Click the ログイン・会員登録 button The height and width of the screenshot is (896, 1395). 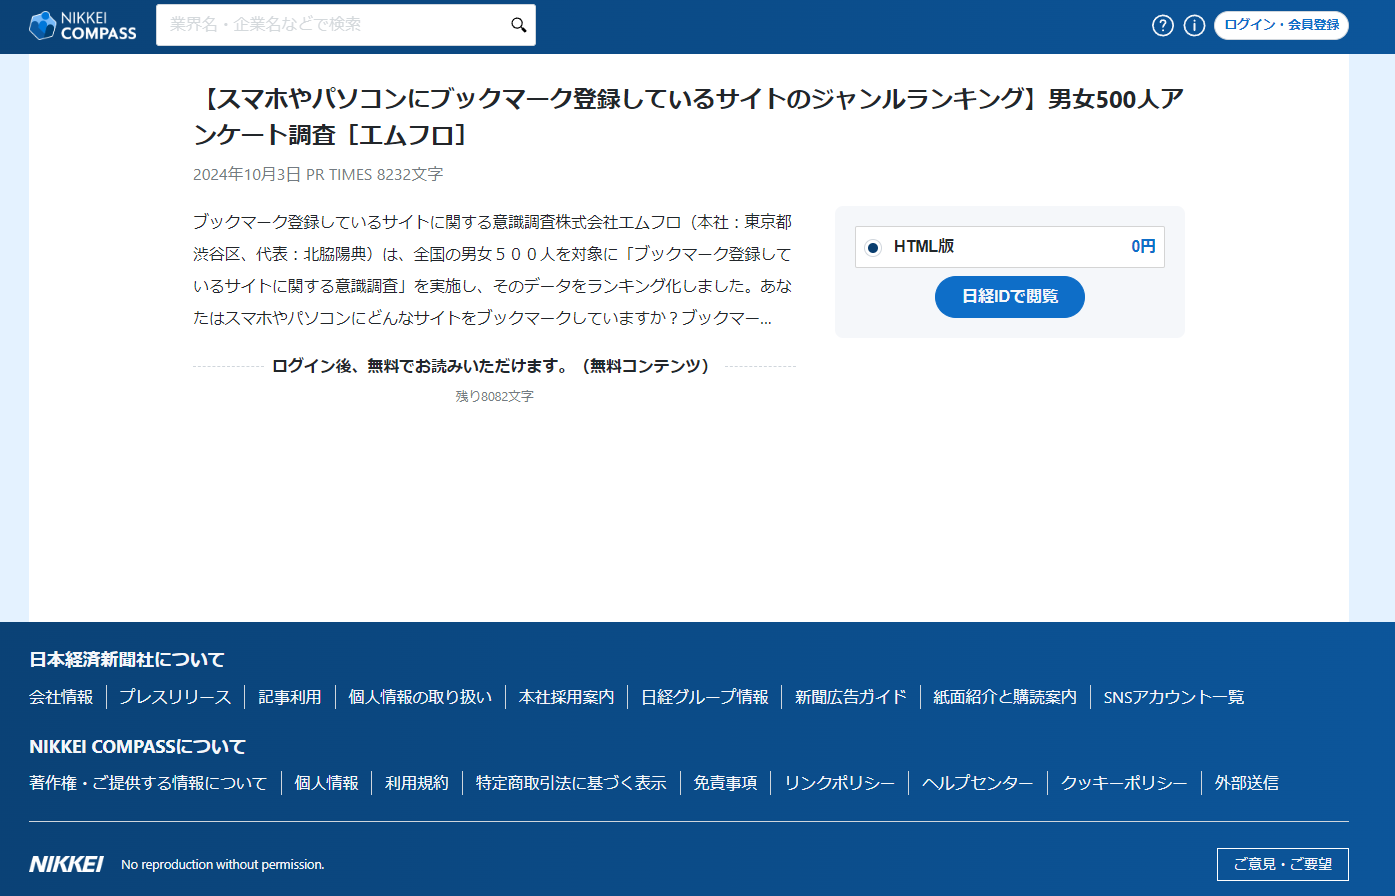click(1281, 25)
